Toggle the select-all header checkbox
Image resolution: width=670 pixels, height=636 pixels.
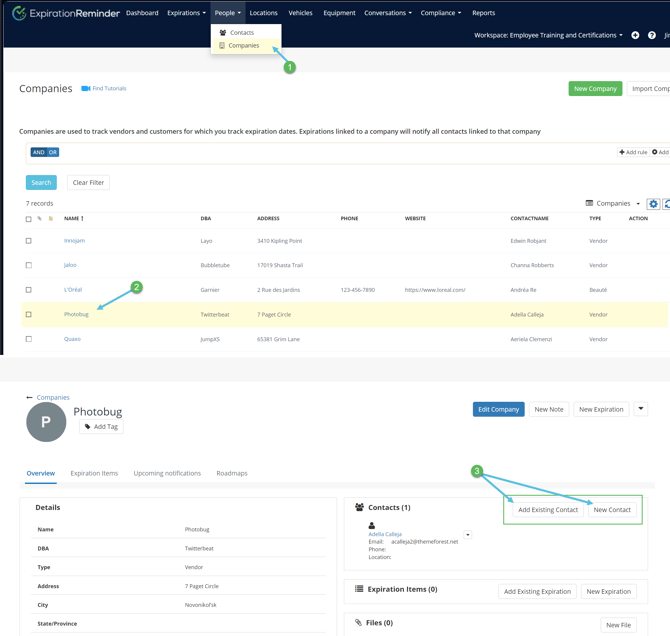[x=29, y=218]
